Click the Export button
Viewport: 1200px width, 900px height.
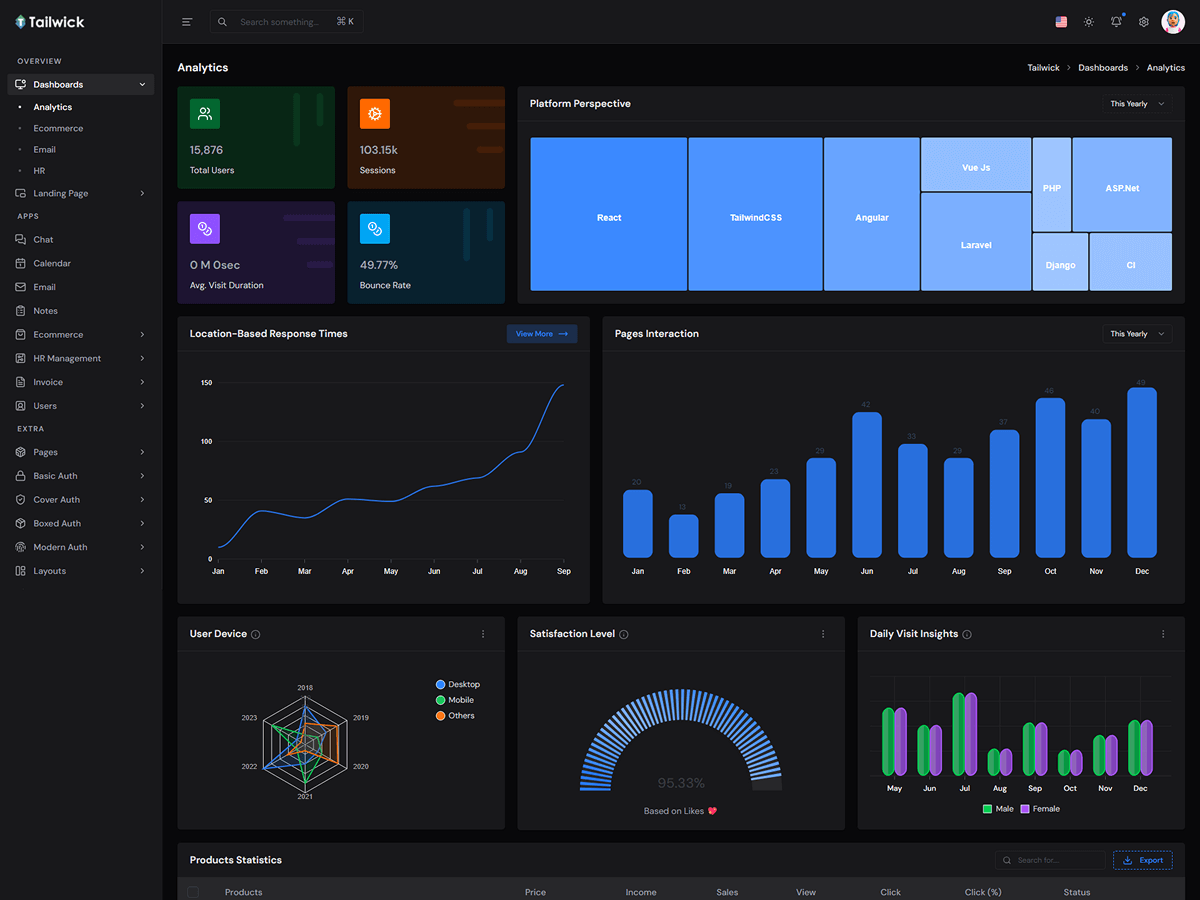1143,860
